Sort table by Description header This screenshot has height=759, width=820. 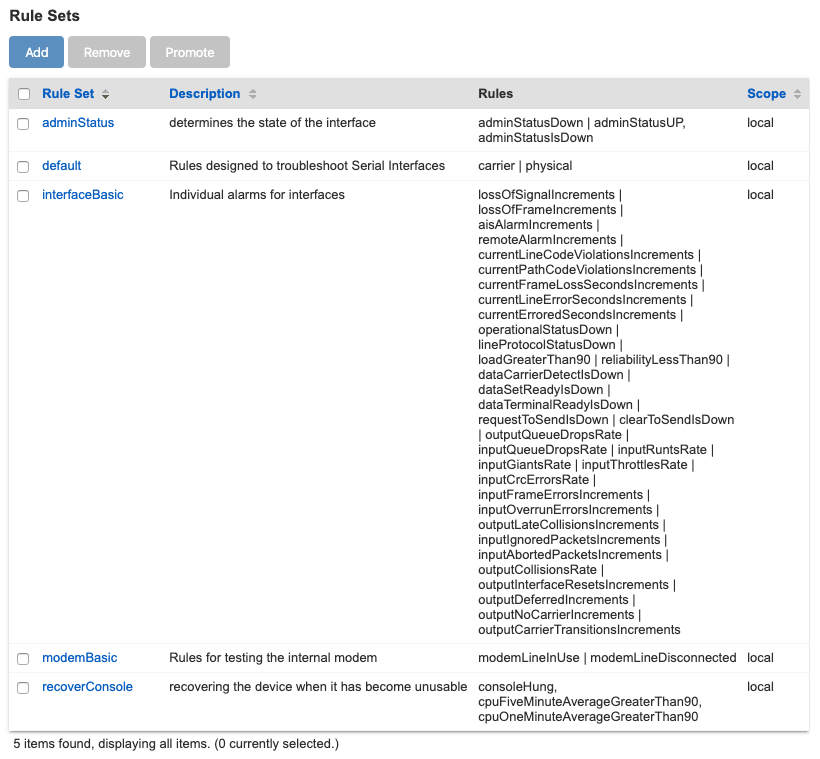[204, 94]
